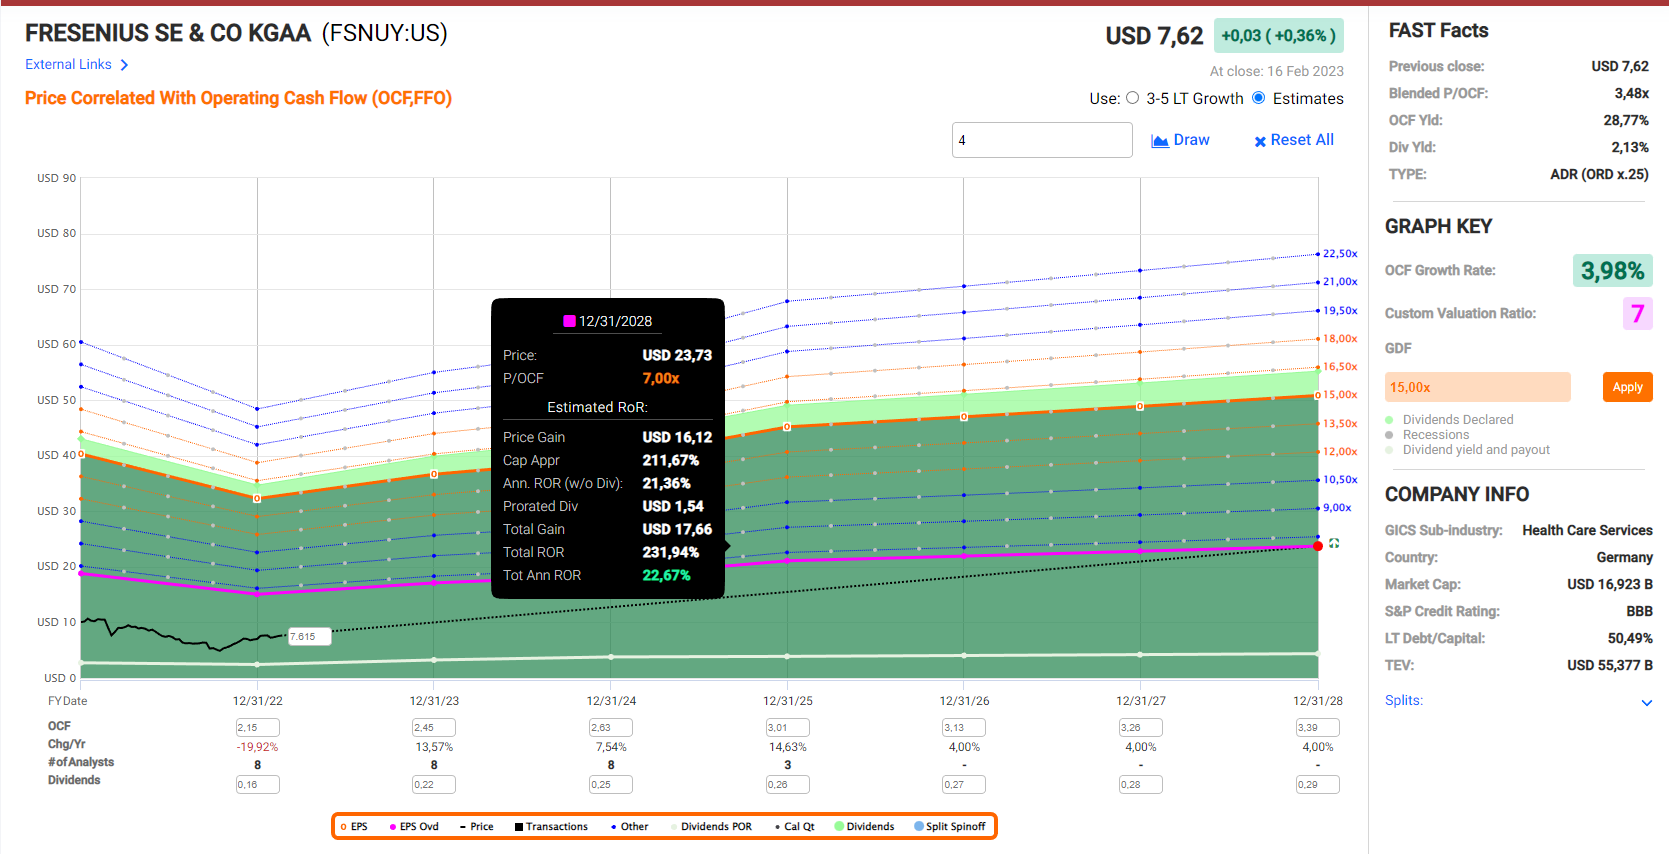Open the GDF 15,00x multiple field
Screen dimensions: 1669x854
(x=1477, y=387)
